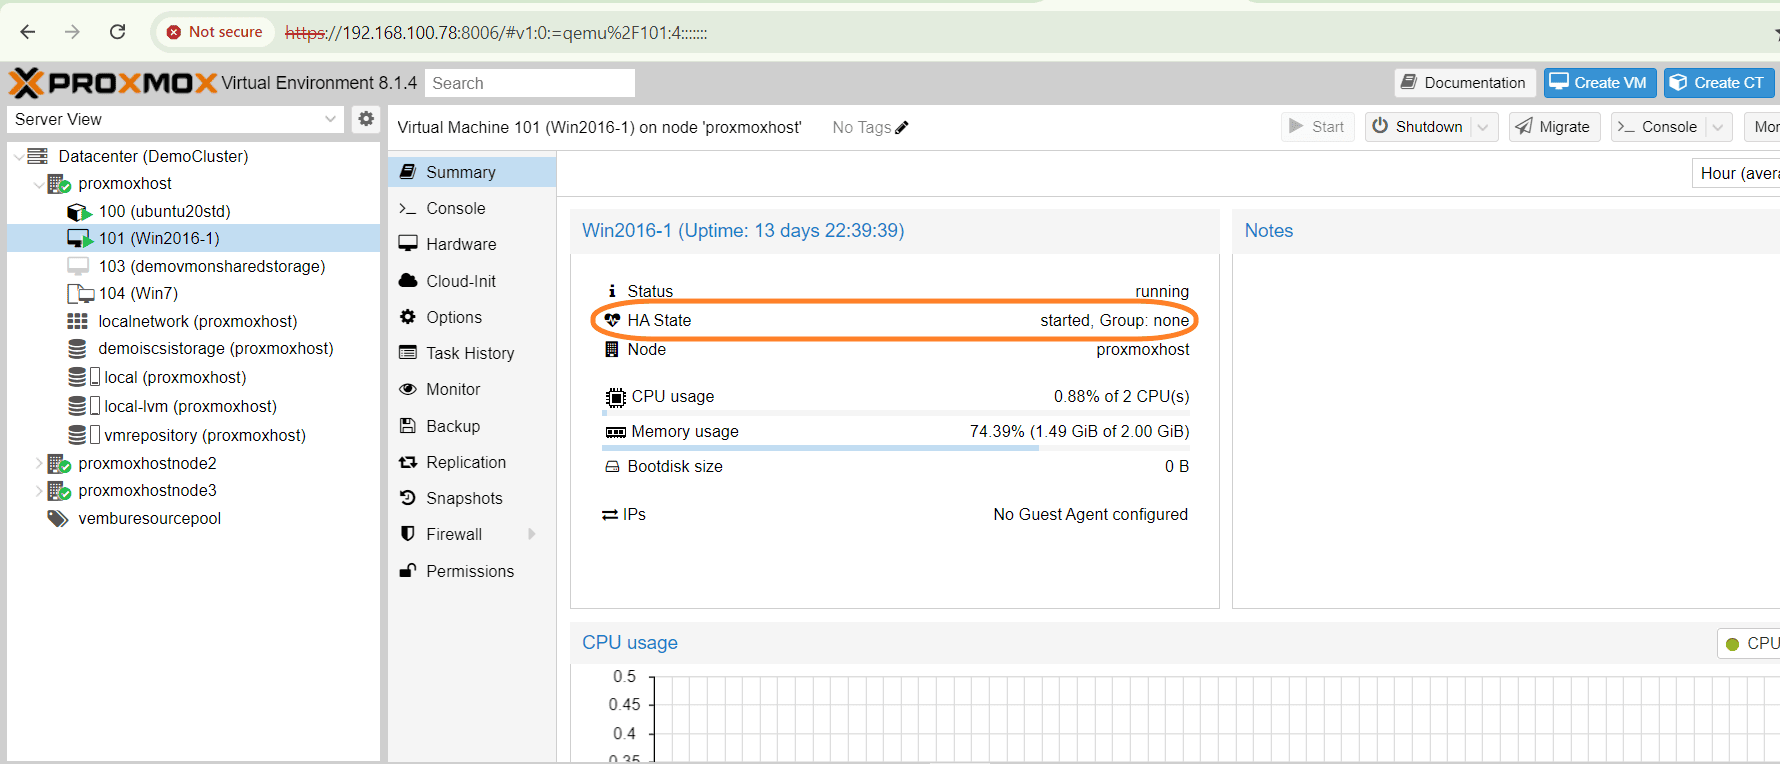
Task: Open tree settings gear icon
Action: click(x=366, y=119)
